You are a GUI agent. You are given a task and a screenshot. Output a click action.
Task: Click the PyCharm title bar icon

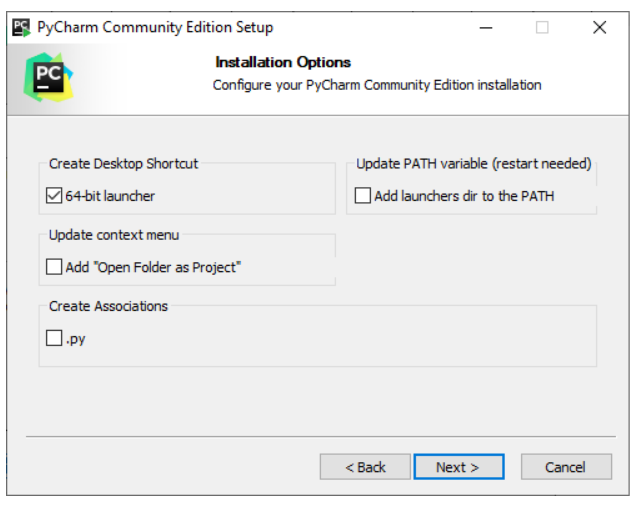[x=21, y=28]
